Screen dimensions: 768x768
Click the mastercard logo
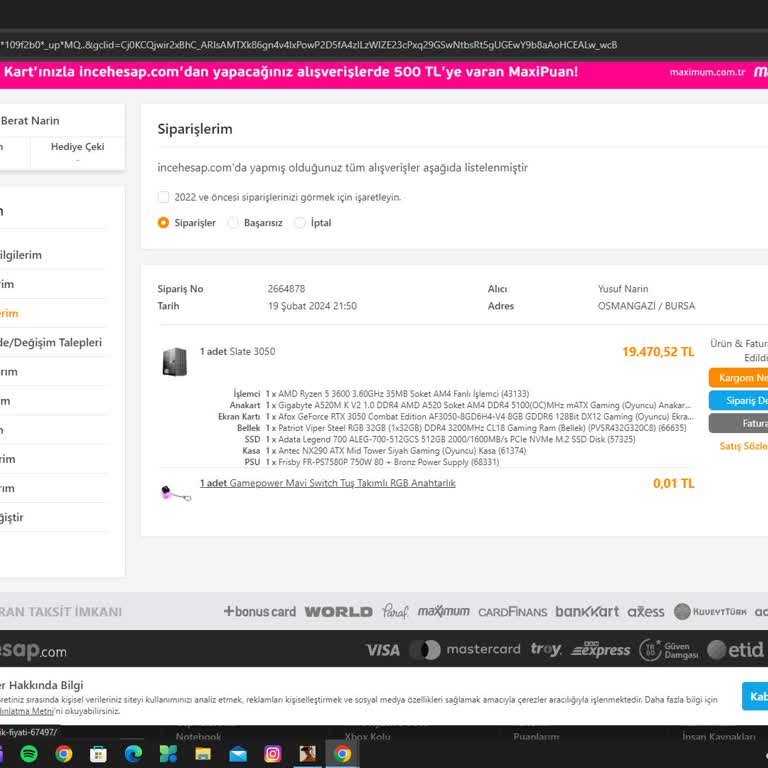point(464,649)
